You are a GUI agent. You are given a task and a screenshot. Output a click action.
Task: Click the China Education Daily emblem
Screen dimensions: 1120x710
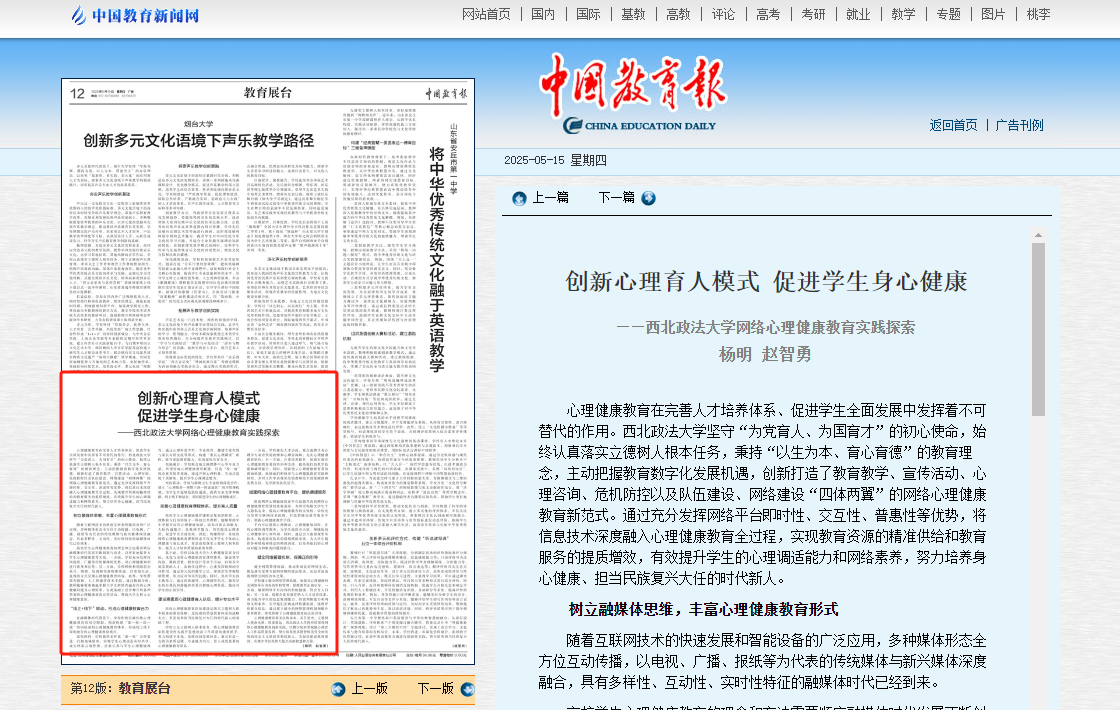(574, 126)
